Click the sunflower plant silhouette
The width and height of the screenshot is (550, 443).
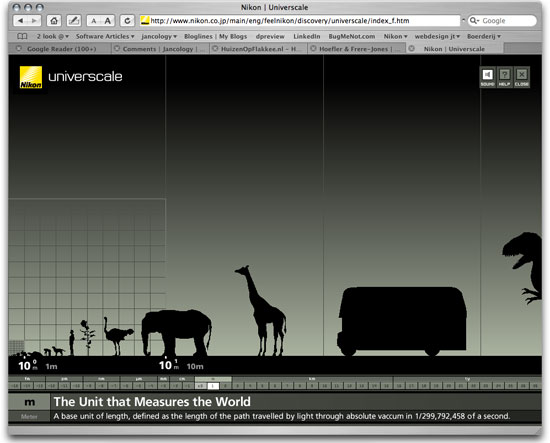point(87,337)
